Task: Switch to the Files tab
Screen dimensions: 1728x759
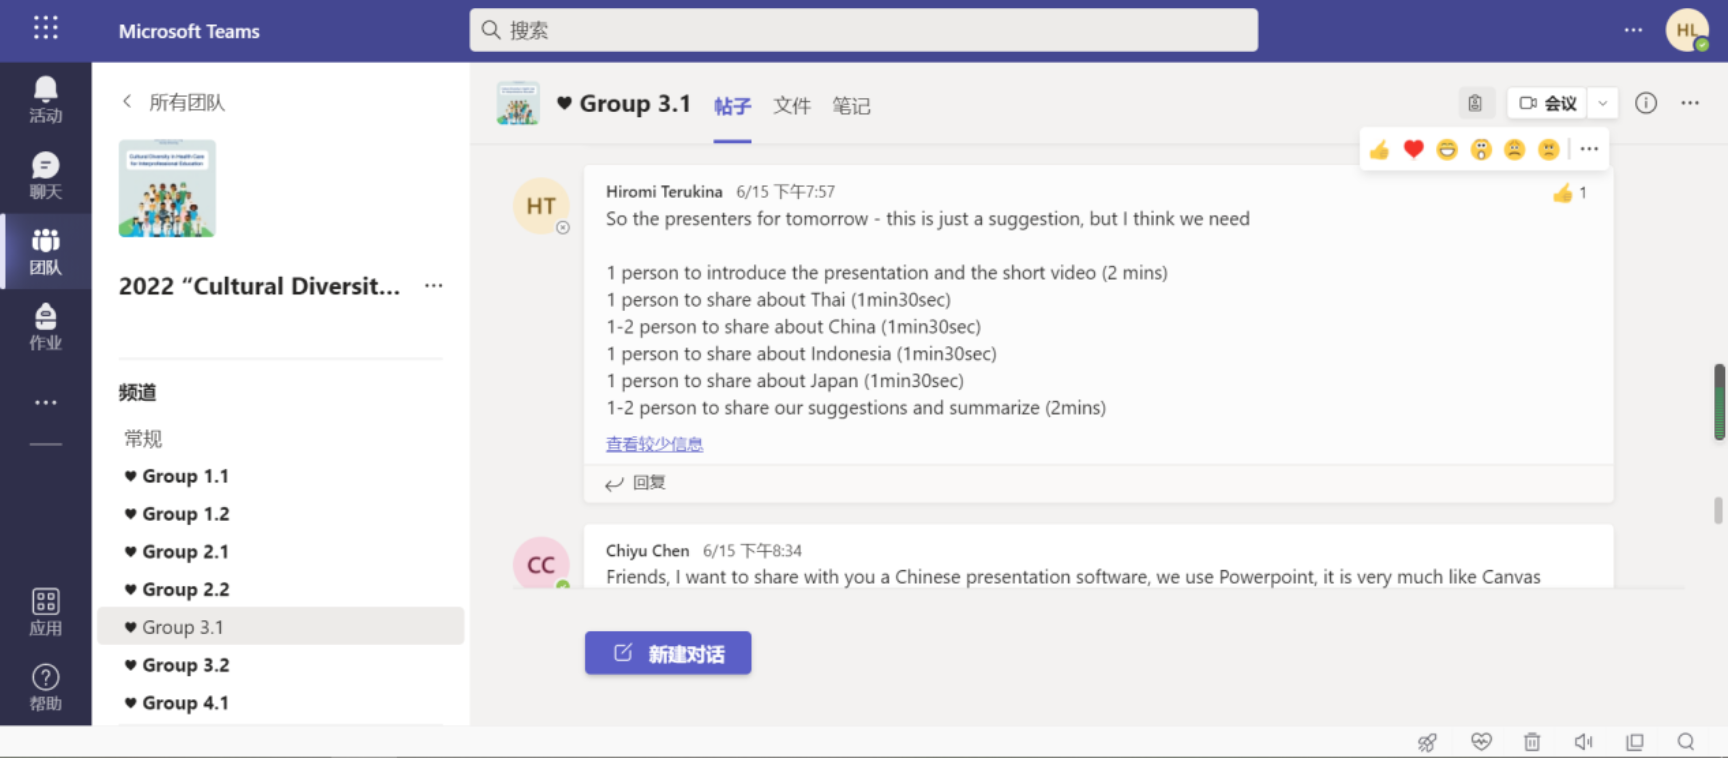Action: click(x=791, y=106)
